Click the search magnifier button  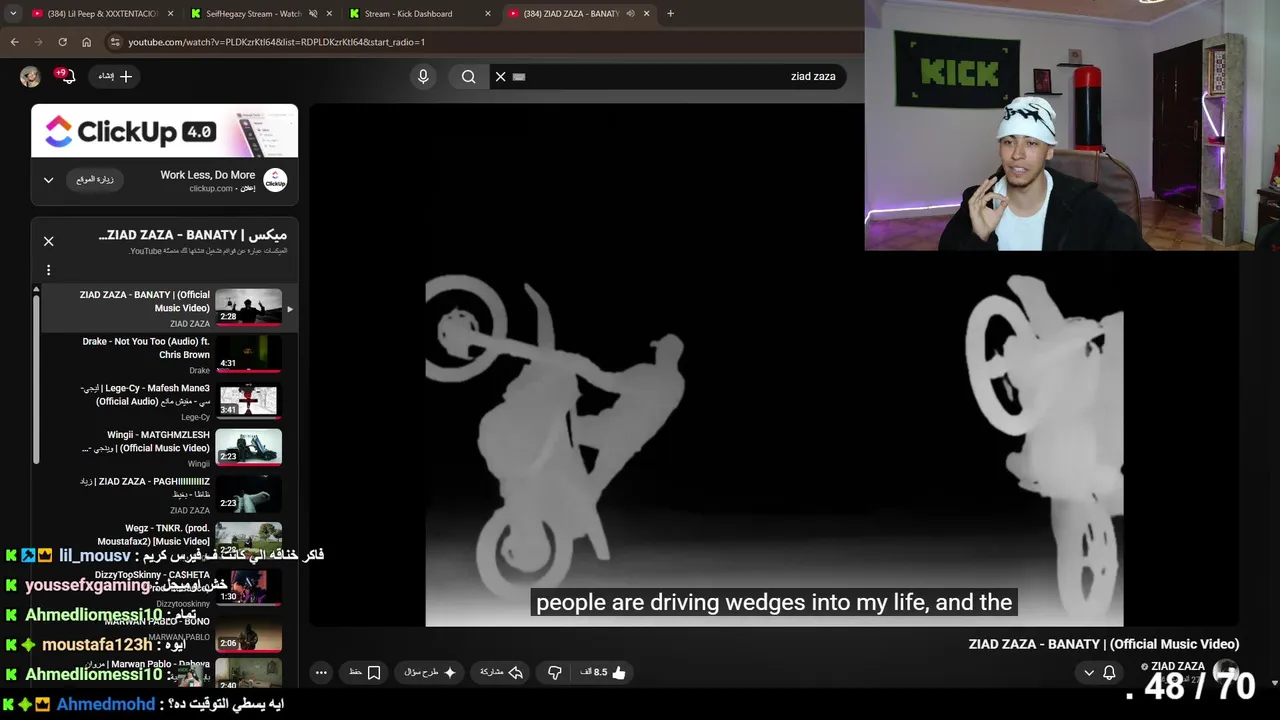(468, 76)
